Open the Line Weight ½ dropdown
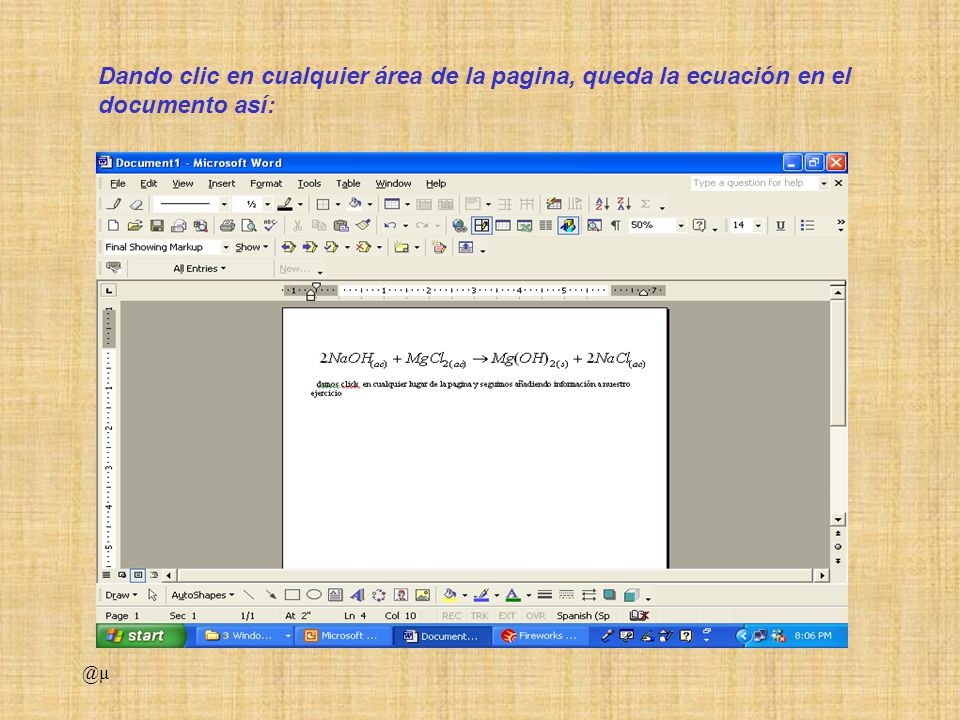 coord(268,204)
